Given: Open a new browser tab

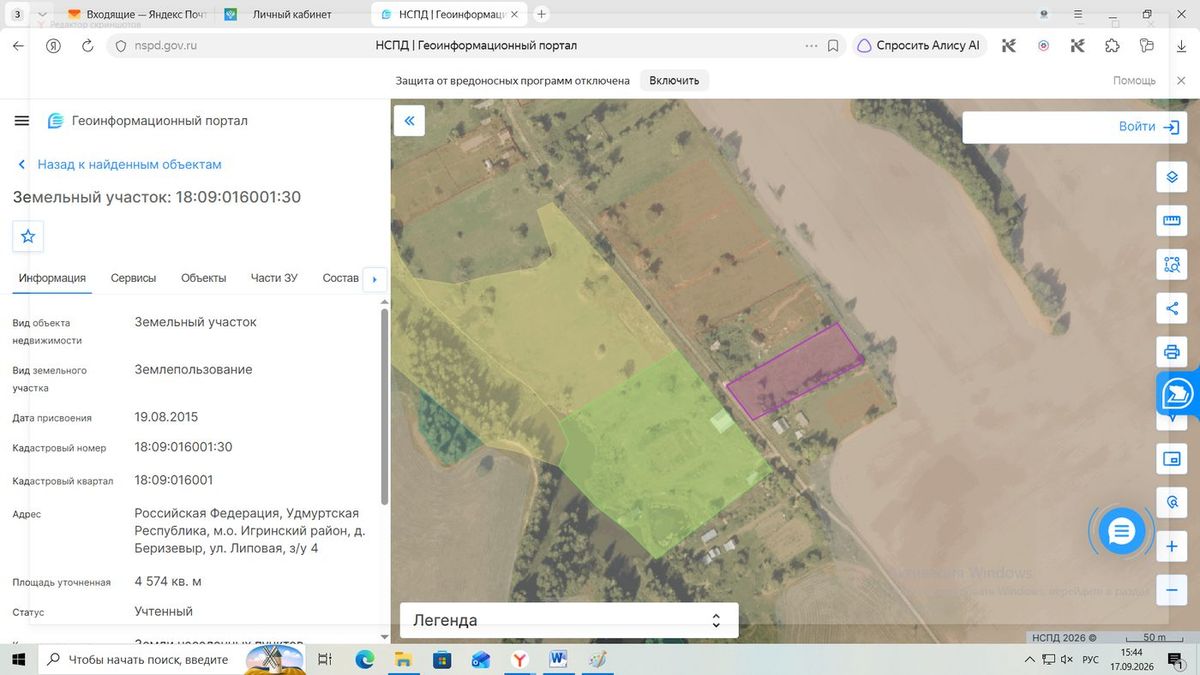Looking at the screenshot, I should (x=542, y=14).
